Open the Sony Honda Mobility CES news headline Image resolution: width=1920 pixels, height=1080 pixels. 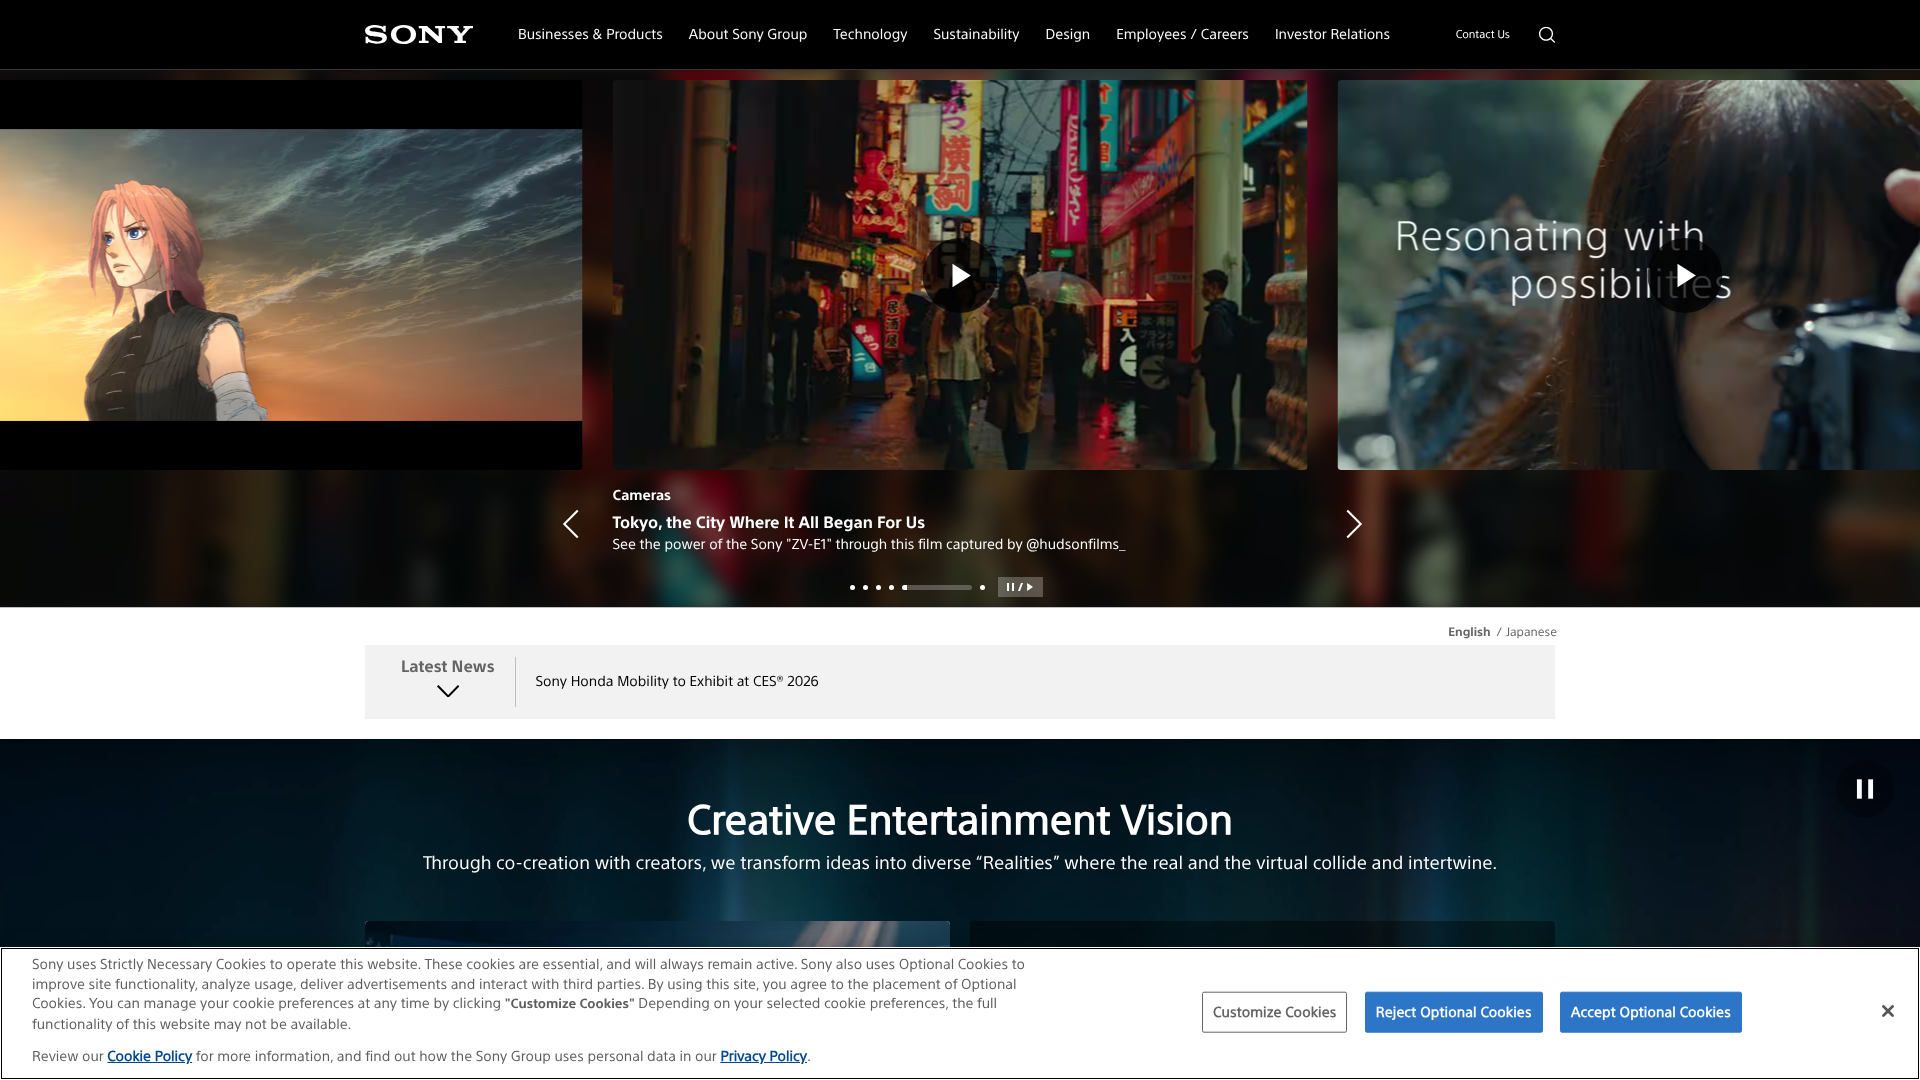point(676,681)
